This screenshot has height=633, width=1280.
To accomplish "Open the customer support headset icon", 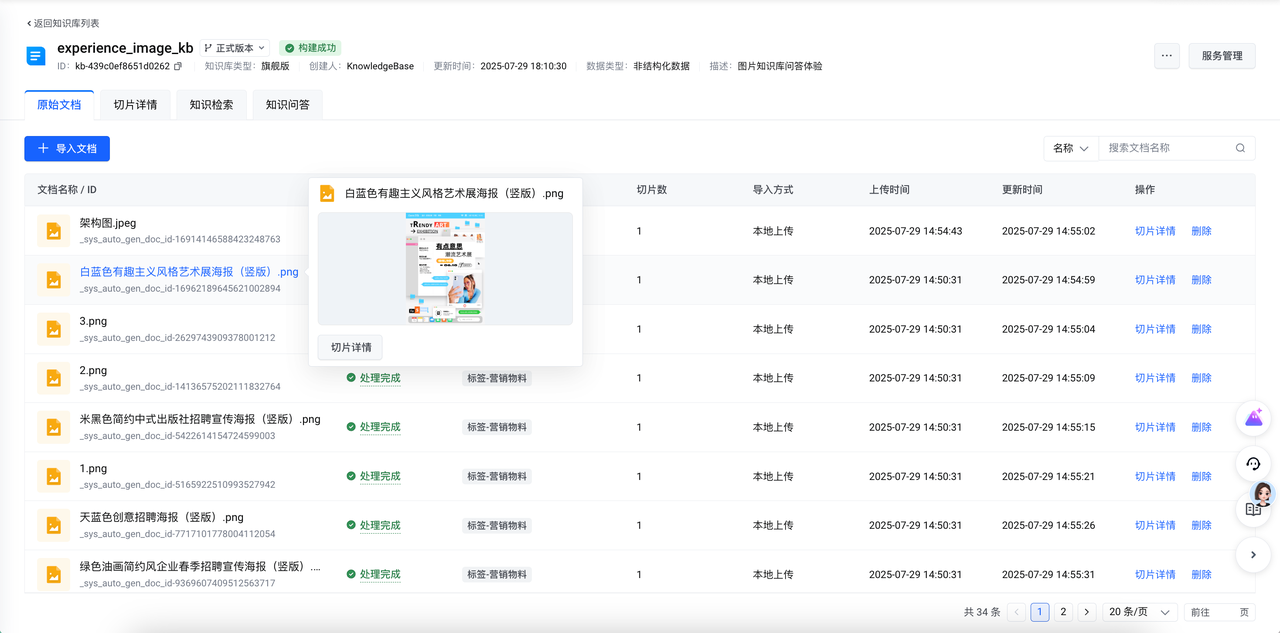I will [1254, 464].
